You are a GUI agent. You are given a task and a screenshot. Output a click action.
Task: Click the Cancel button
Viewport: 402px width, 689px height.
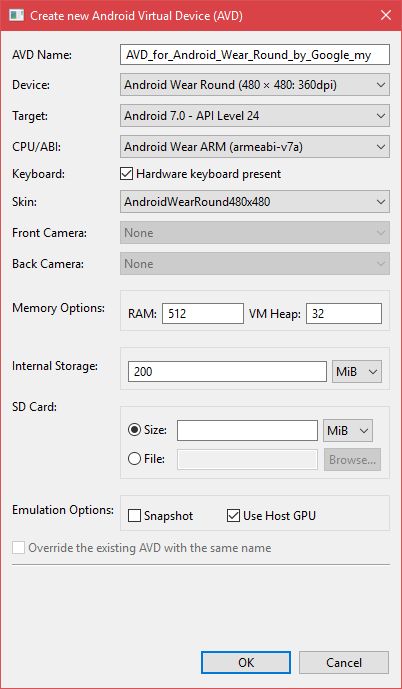pos(344,662)
